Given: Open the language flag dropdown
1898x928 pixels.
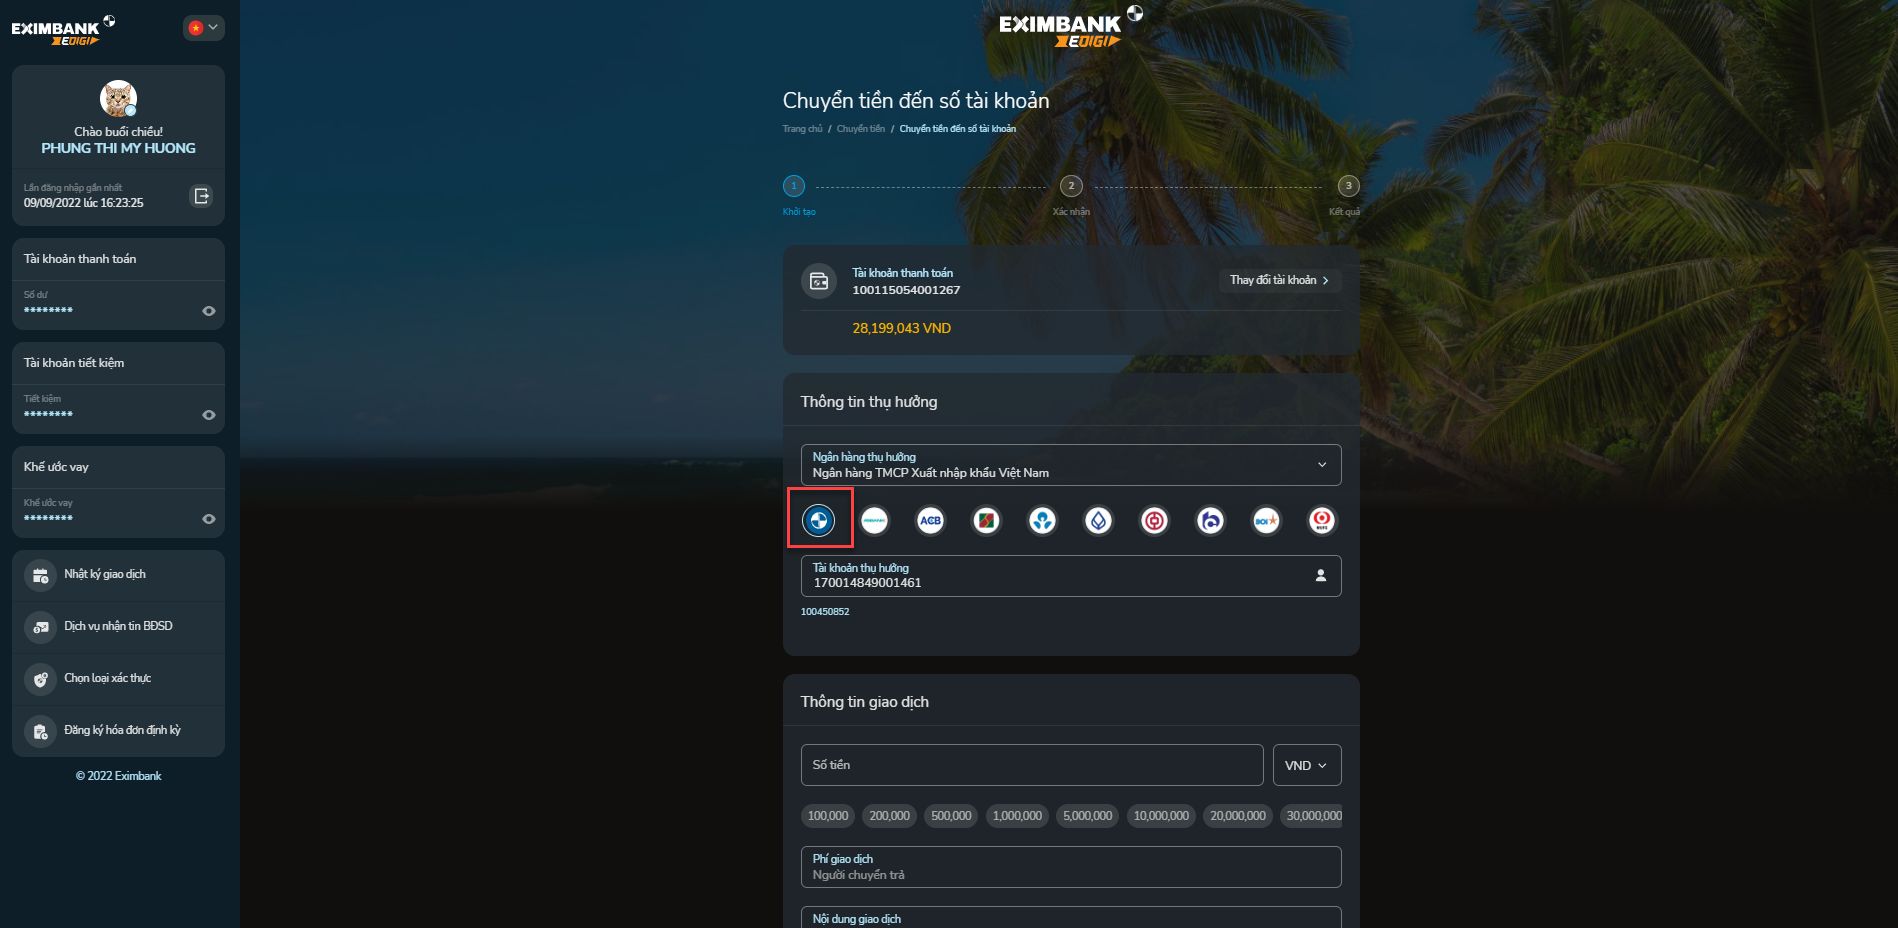Looking at the screenshot, I should point(203,28).
